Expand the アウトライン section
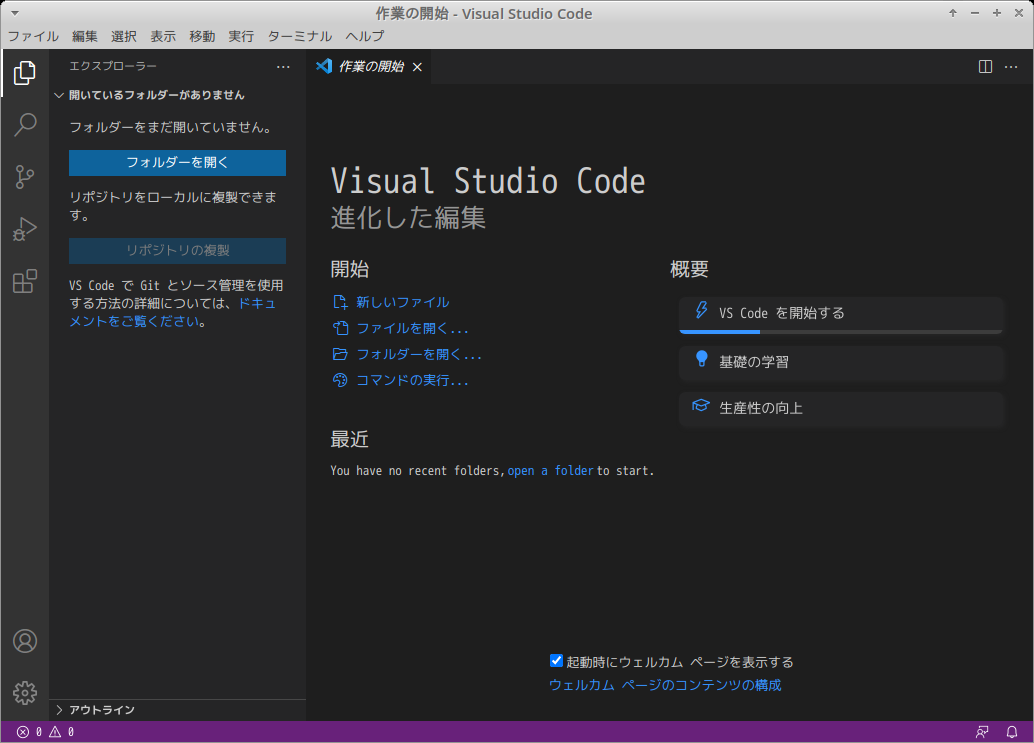The height and width of the screenshot is (743, 1034). [x=177, y=709]
